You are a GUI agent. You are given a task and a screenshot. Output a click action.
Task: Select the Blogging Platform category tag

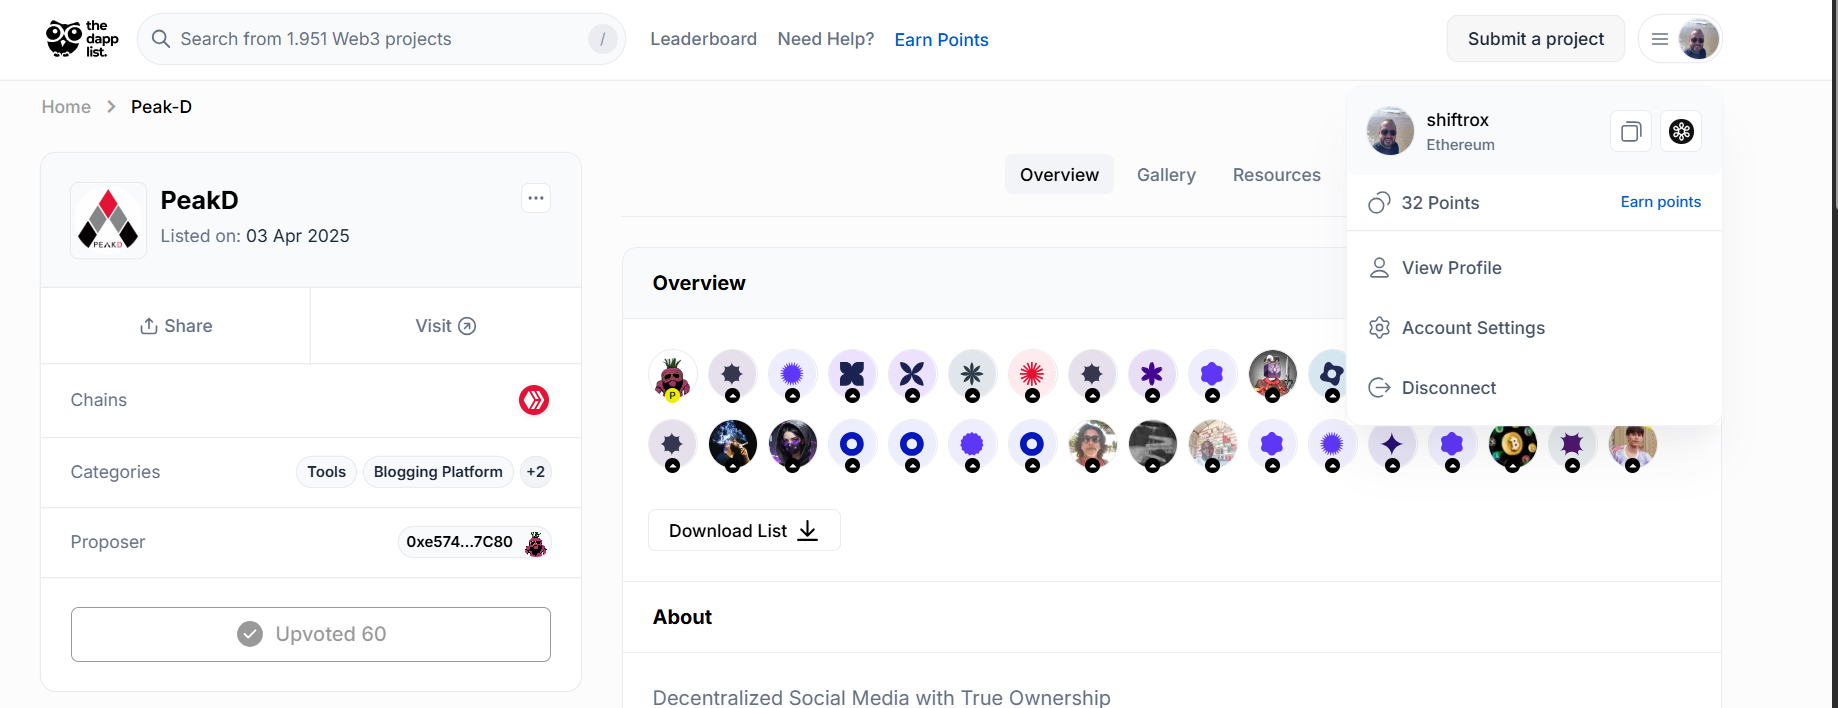click(438, 472)
